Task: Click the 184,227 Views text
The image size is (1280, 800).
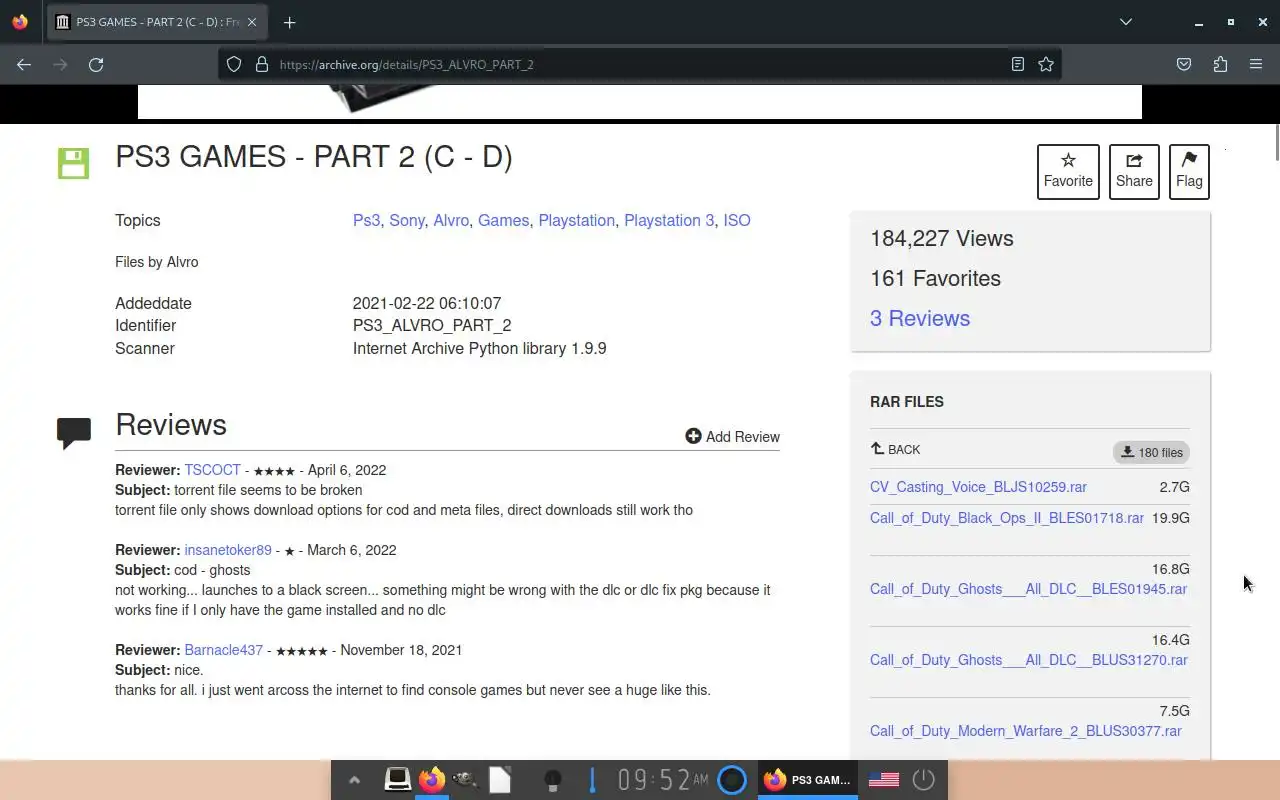Action: pyautogui.click(x=942, y=238)
